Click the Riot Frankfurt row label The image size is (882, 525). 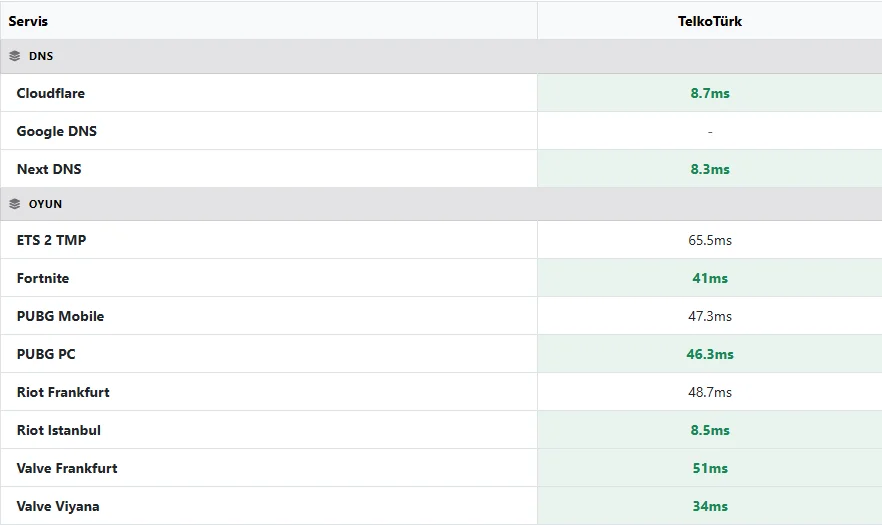[x=63, y=392]
